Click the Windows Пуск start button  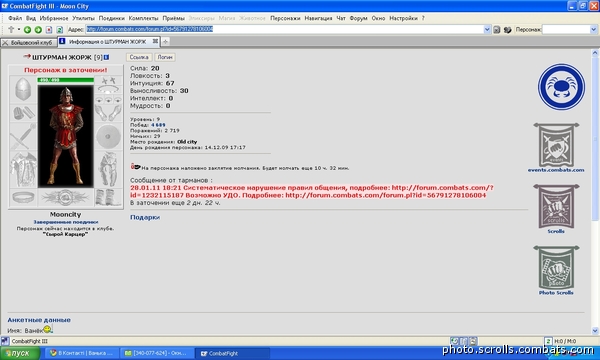pos(20,353)
